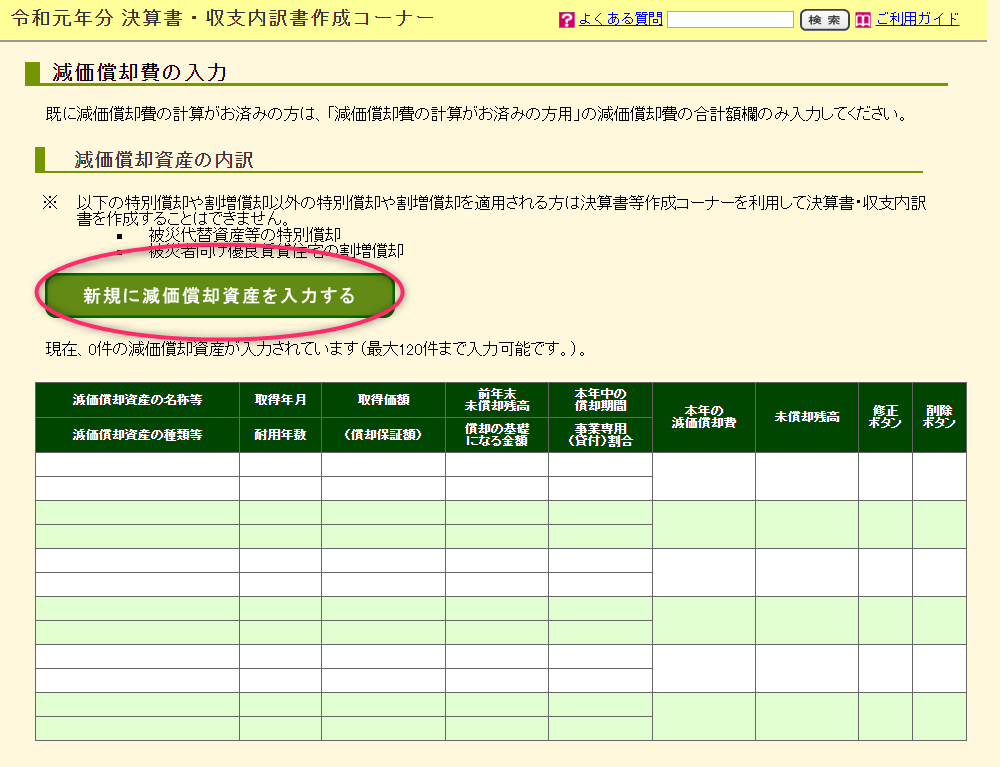Click 新規に減価償却資産を入力する button
Viewport: 1000px width, 767px height.
[x=219, y=295]
